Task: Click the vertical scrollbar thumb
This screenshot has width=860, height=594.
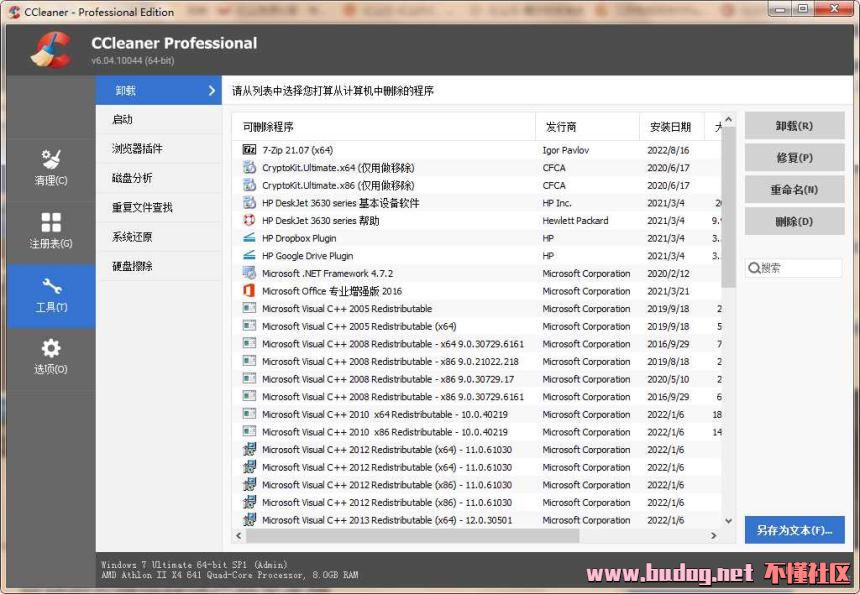Action: [728, 207]
